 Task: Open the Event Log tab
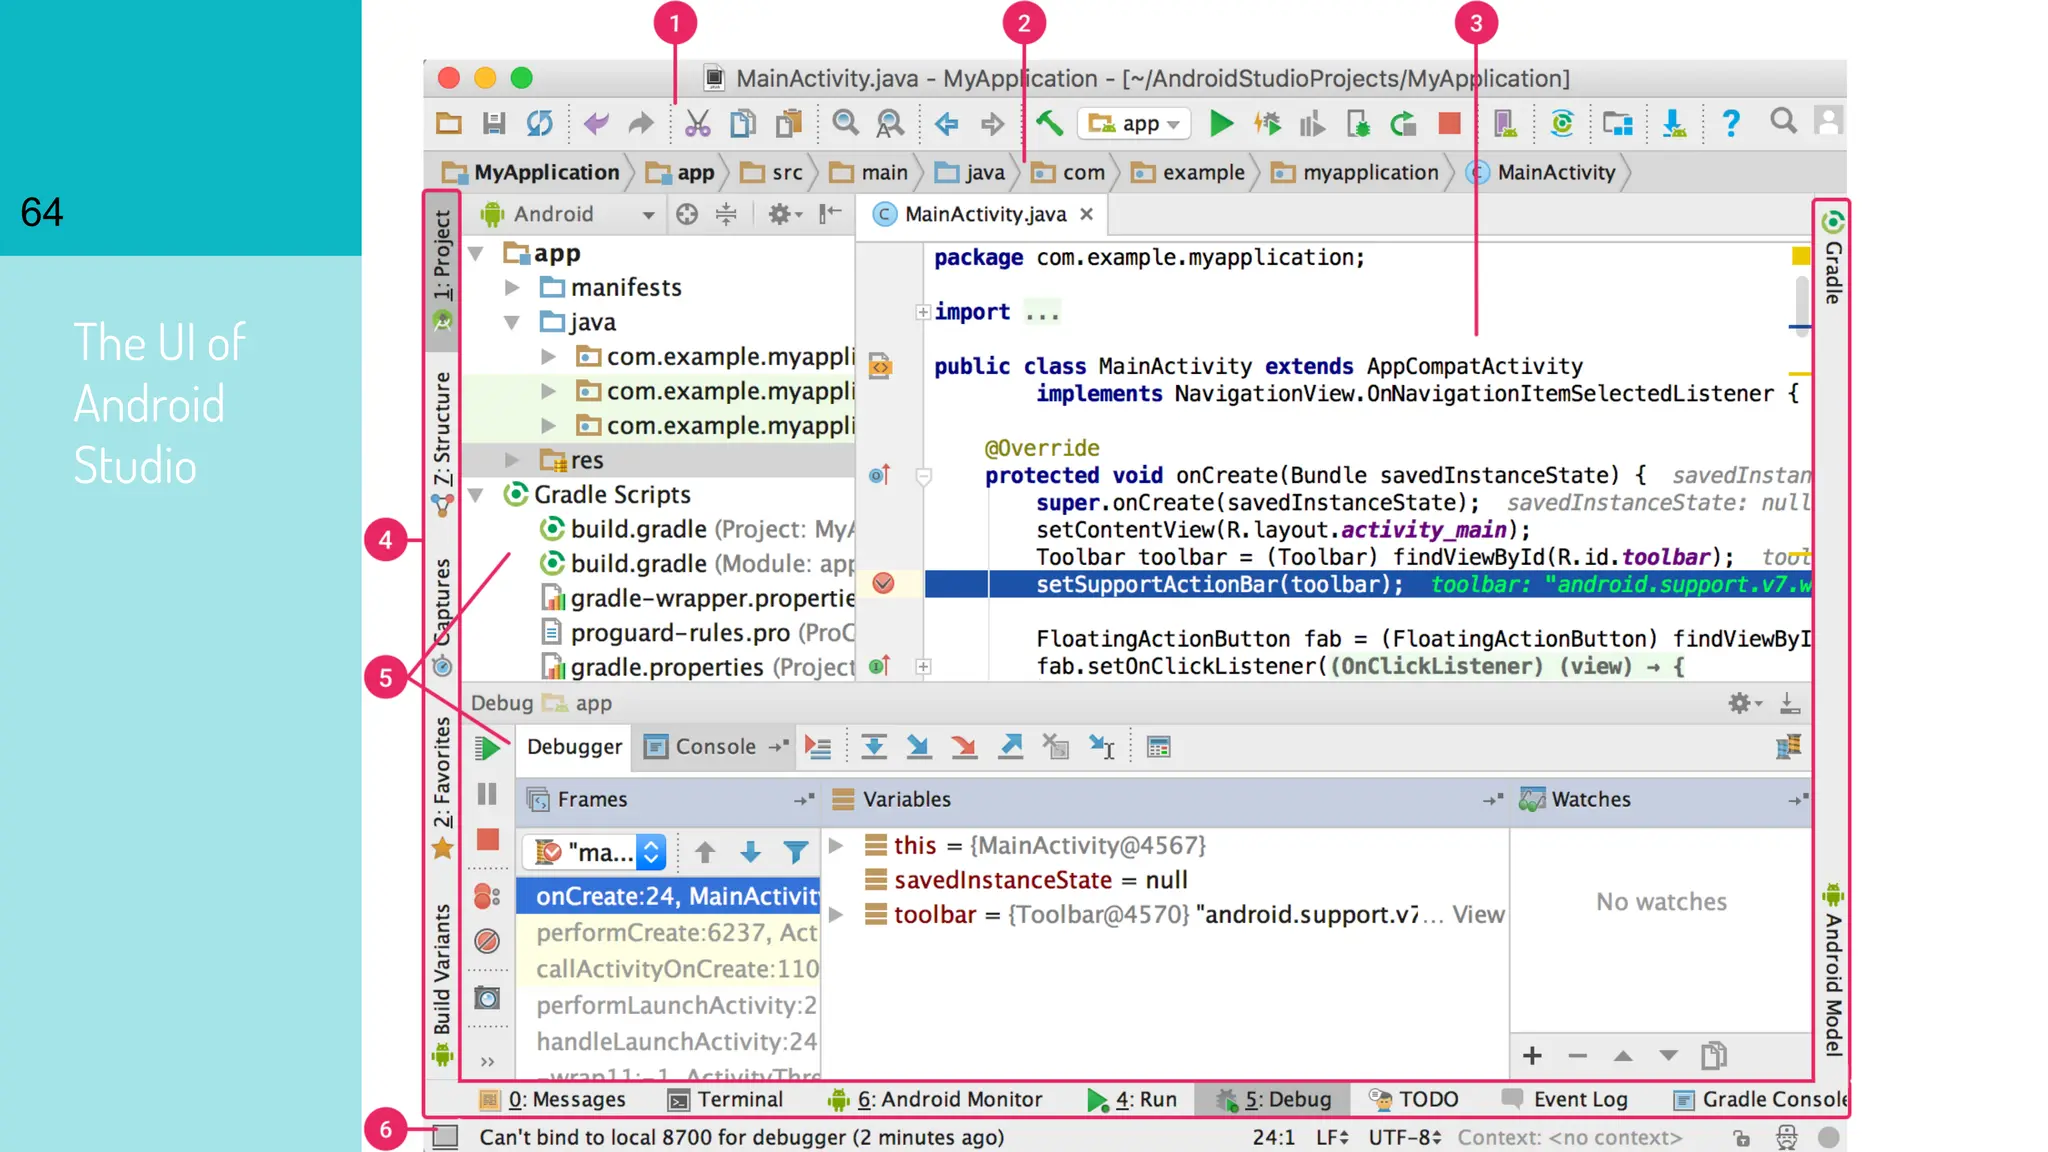[x=1566, y=1099]
